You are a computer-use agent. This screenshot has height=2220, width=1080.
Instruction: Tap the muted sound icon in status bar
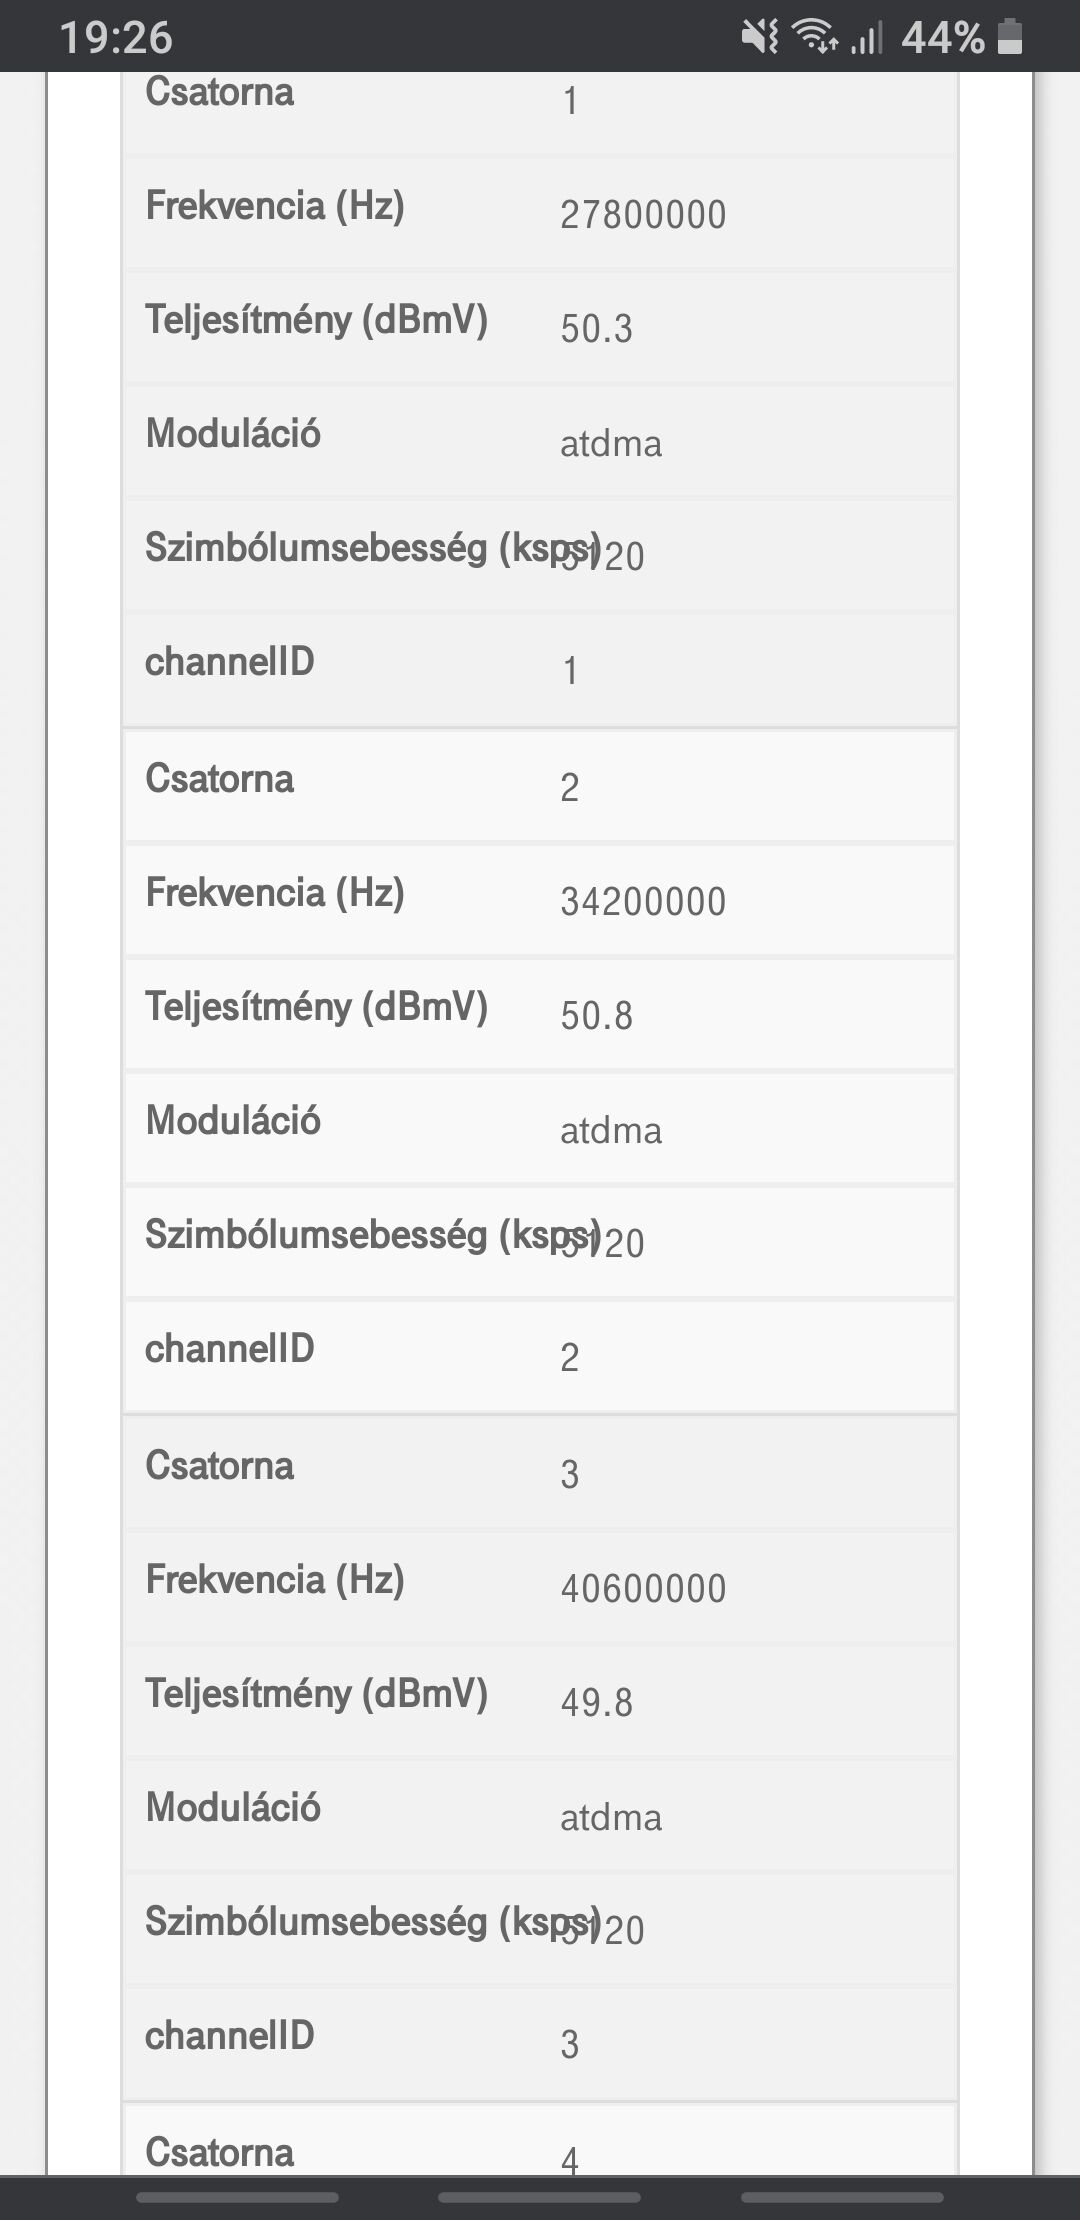click(x=759, y=38)
